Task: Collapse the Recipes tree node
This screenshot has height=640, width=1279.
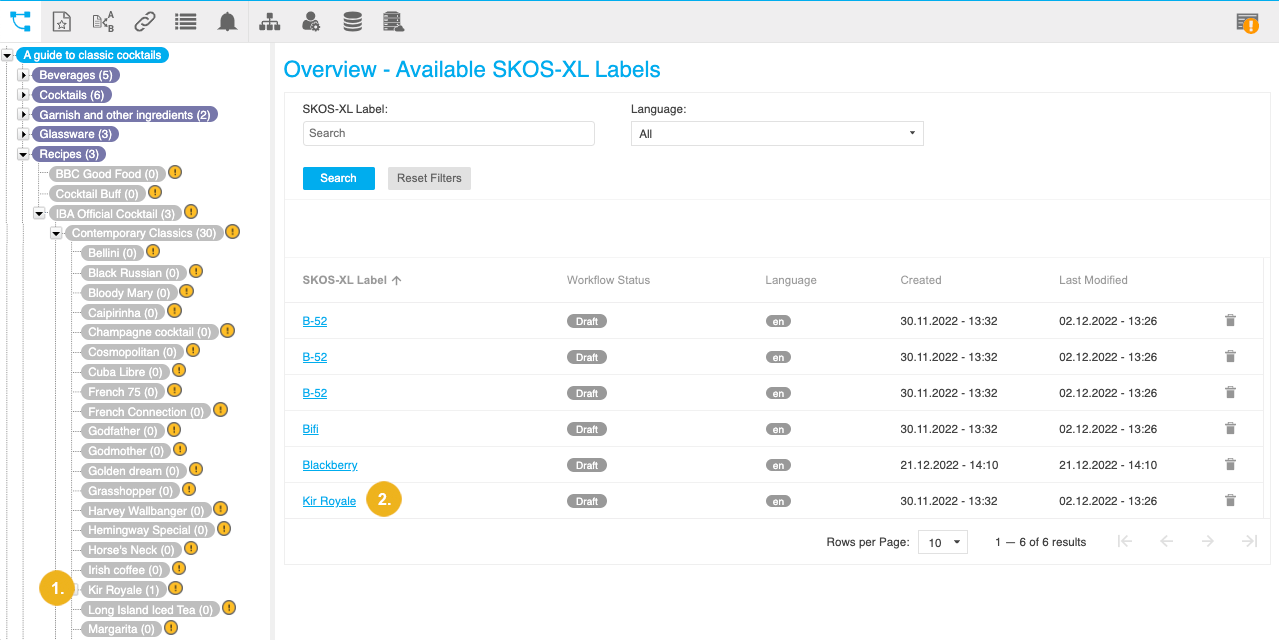Action: click(22, 154)
